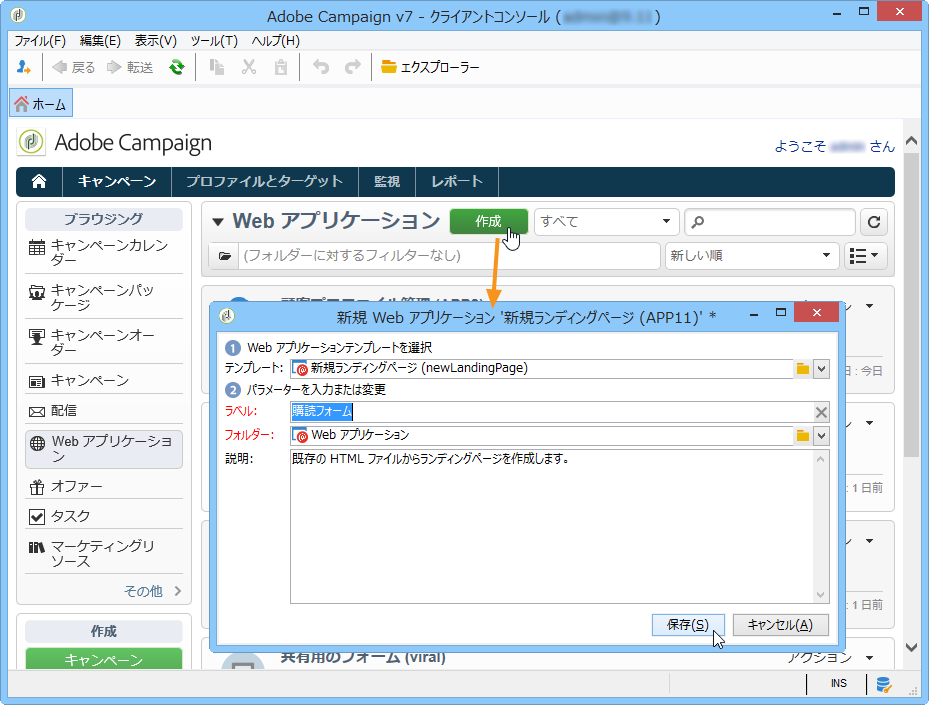The width and height of the screenshot is (943, 717).
Task: Click the 保存(S) save button
Action: pos(688,625)
